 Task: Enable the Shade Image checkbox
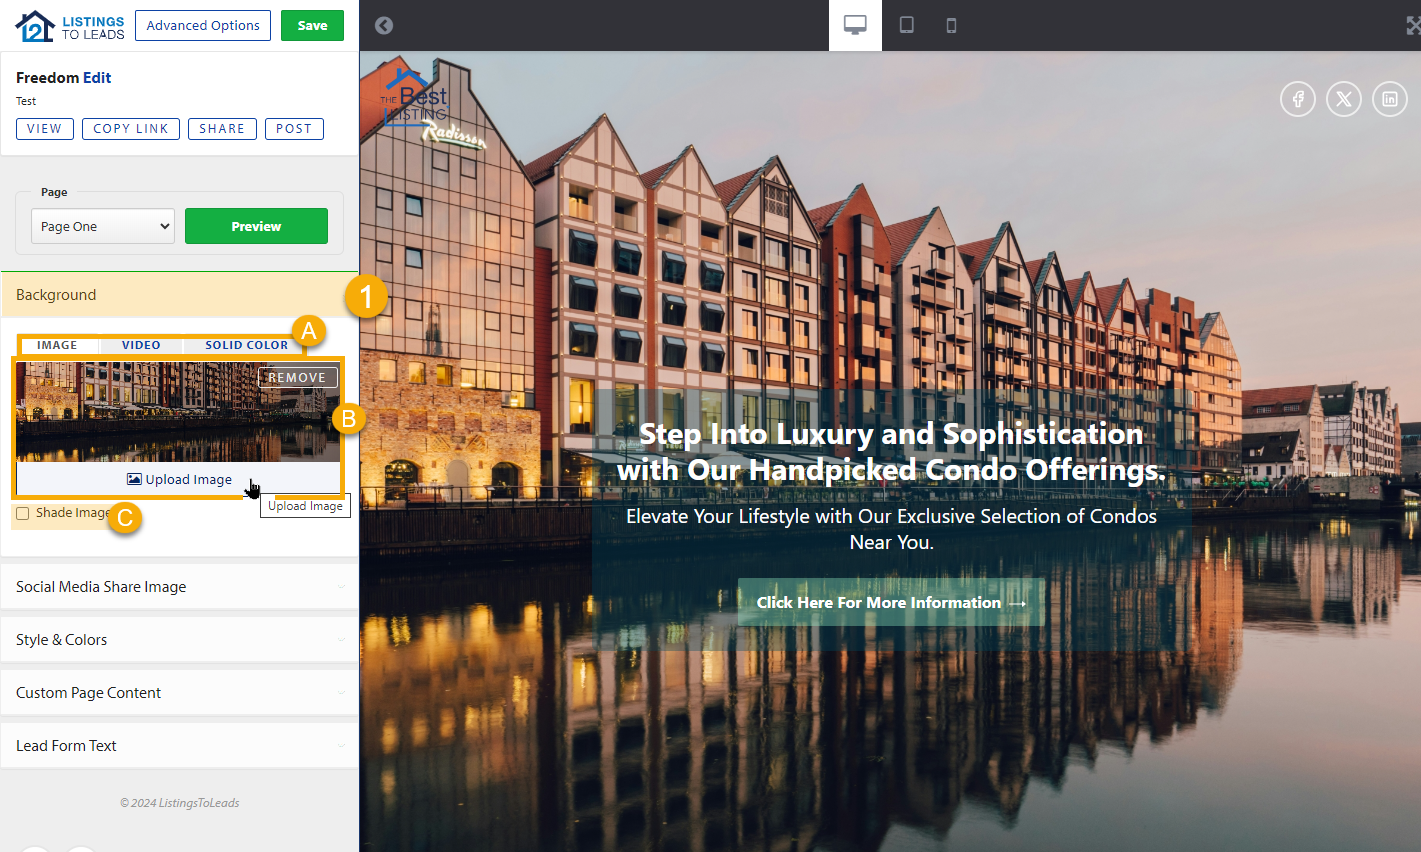click(23, 514)
